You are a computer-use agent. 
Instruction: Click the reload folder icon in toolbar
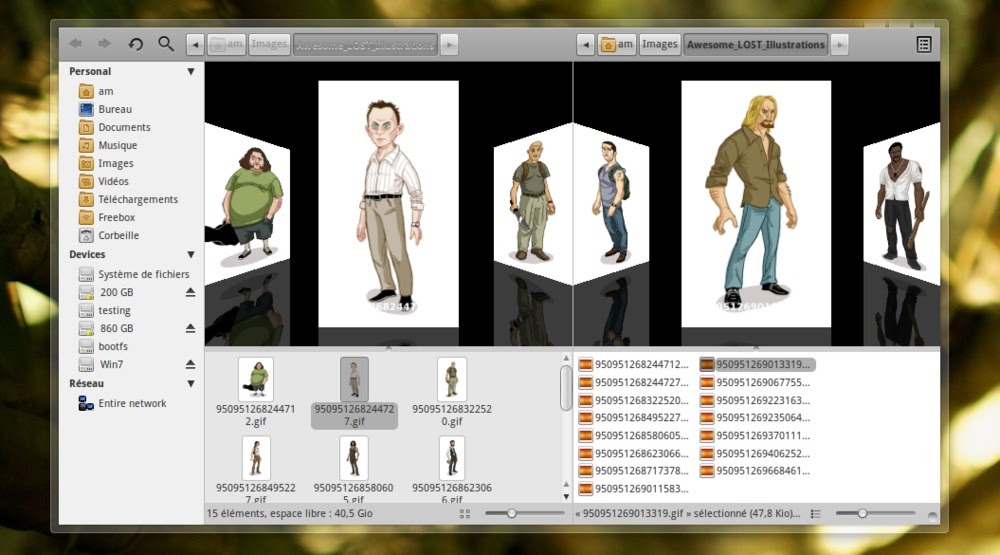click(136, 44)
